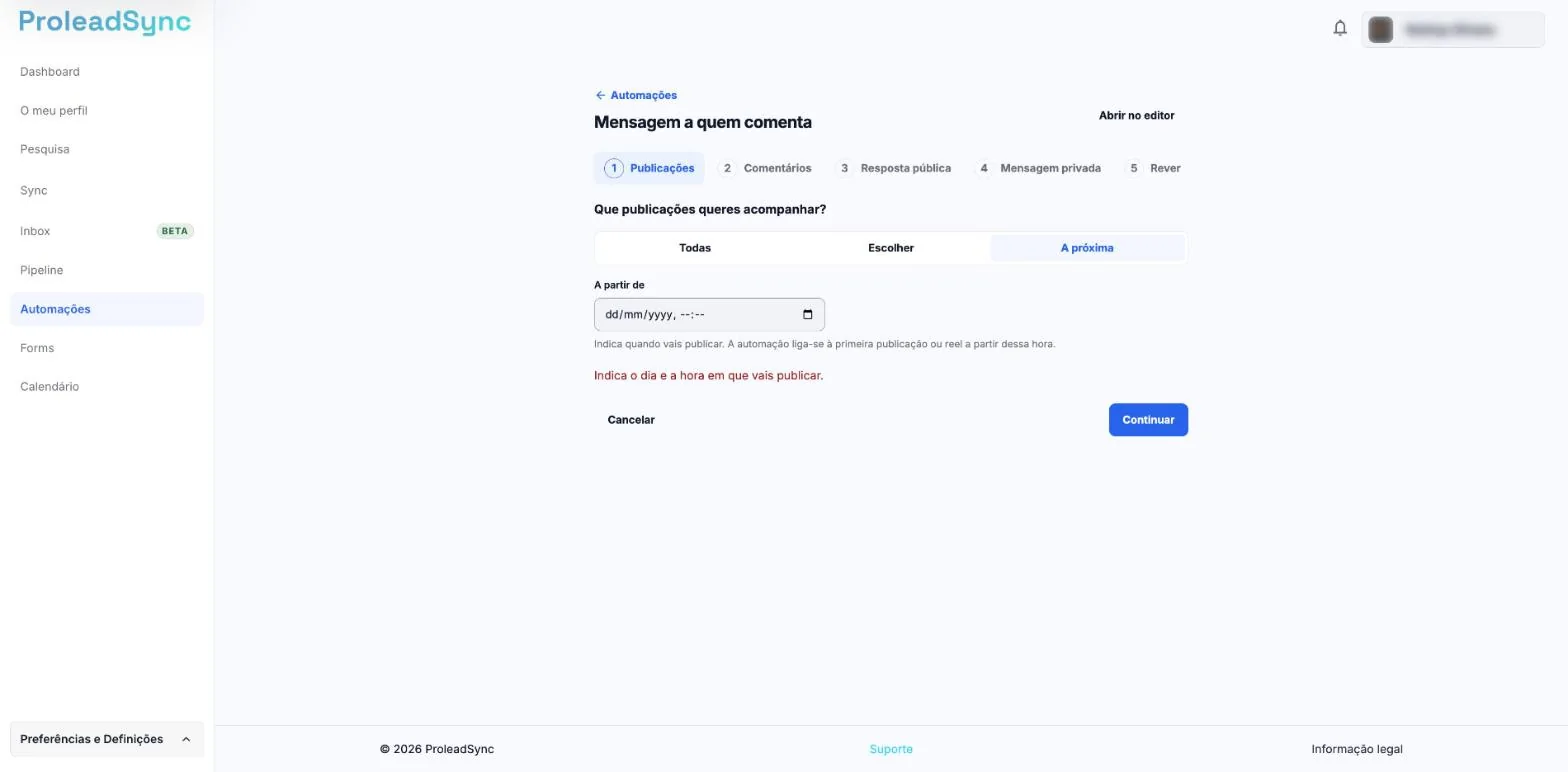Go back to Automações link
Screen dimensions: 1568x772
point(636,95)
